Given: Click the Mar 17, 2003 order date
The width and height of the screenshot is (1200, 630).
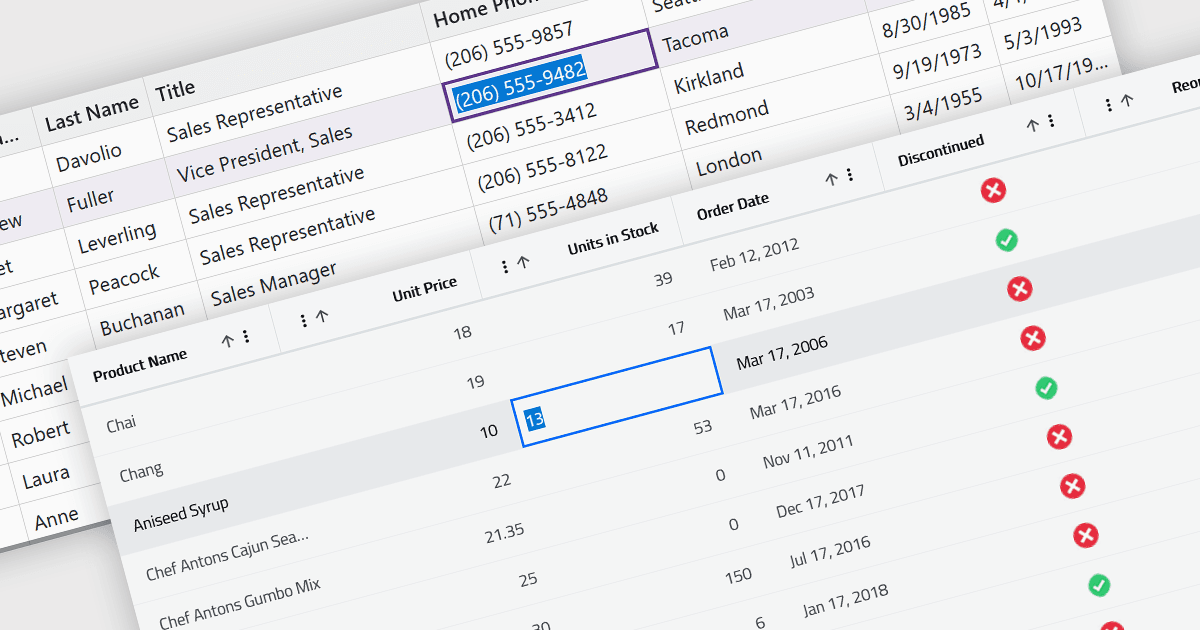Looking at the screenshot, I should click(769, 304).
